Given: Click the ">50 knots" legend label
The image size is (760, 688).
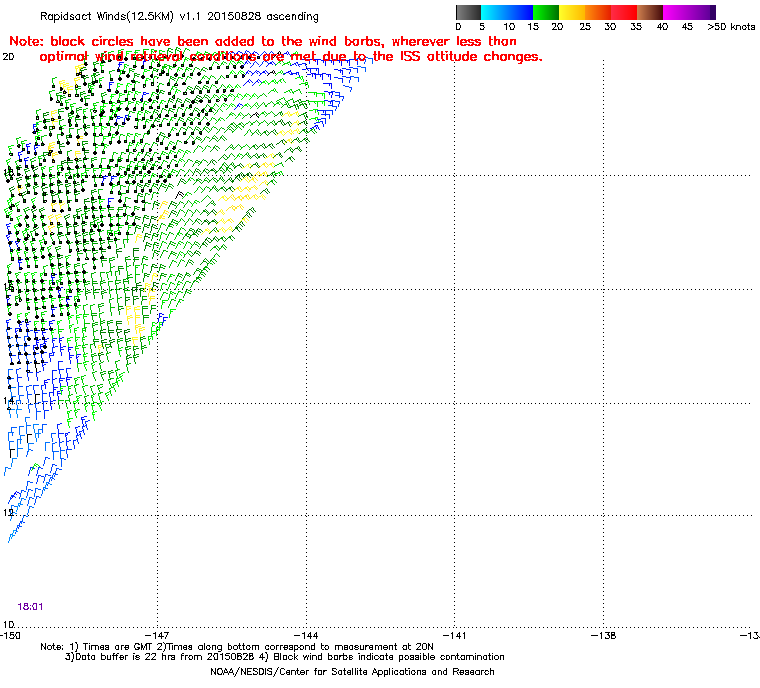Looking at the screenshot, I should (x=731, y=27).
